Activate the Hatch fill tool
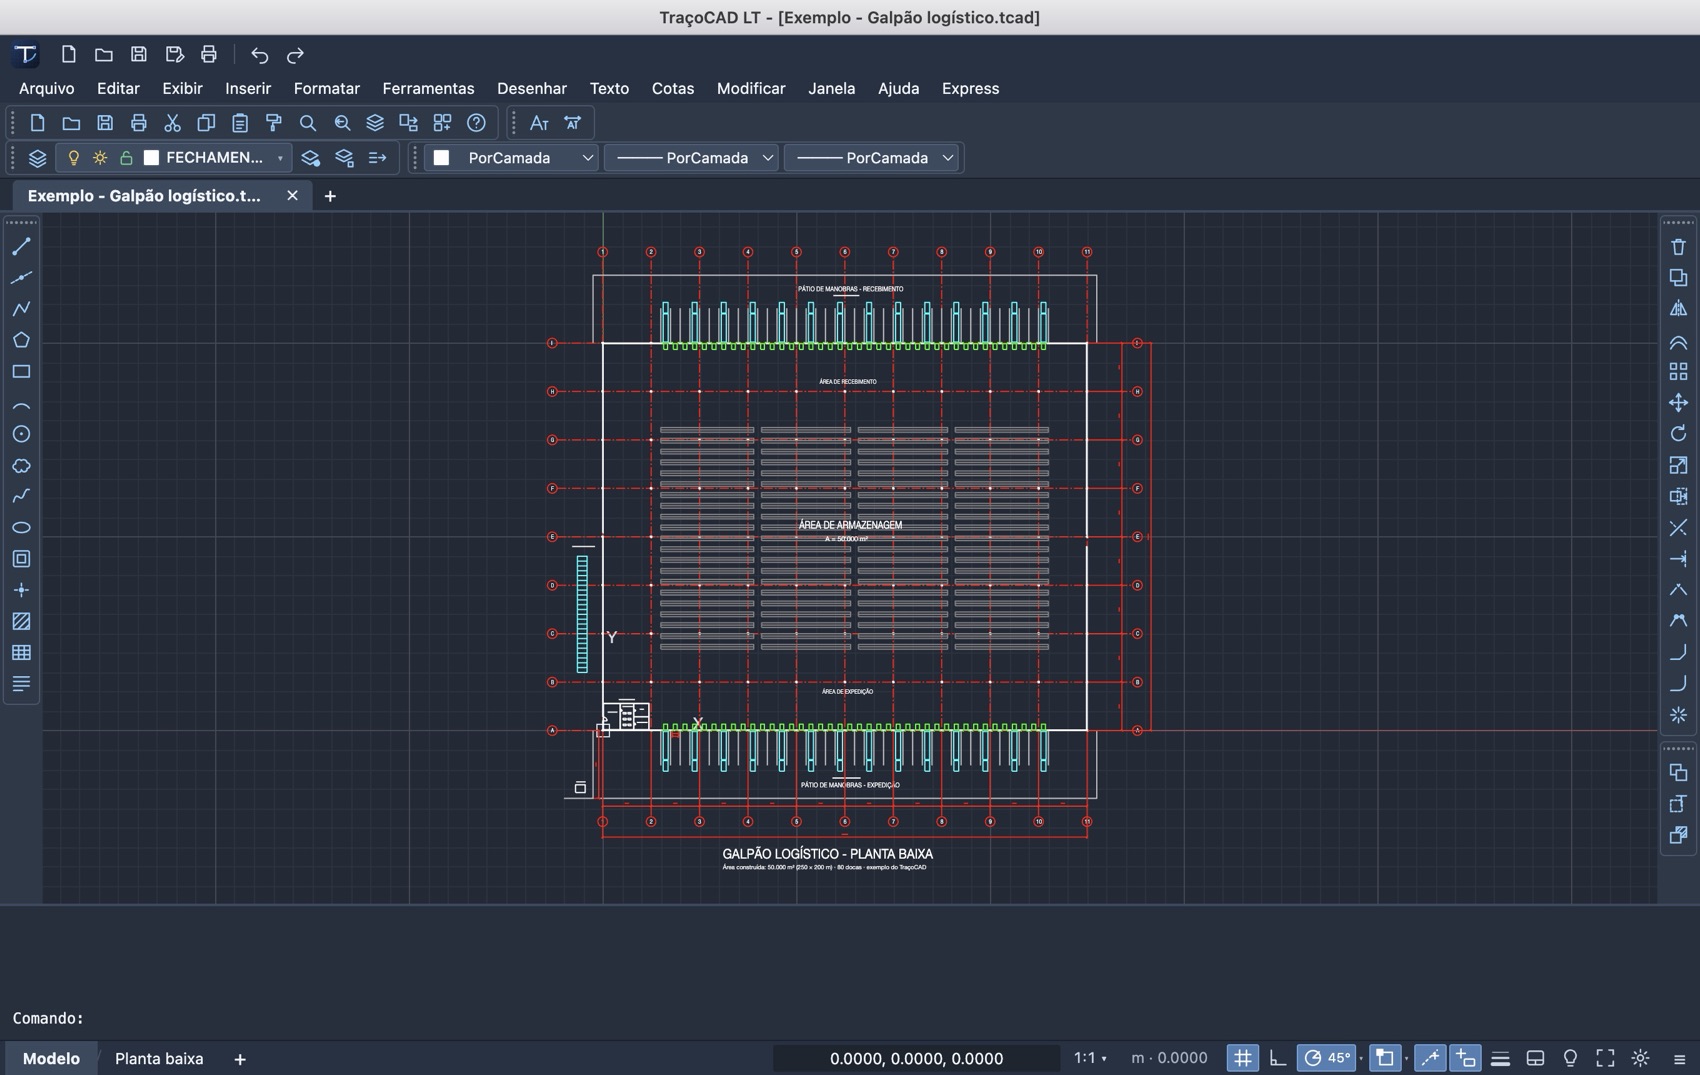Screen dimensions: 1700x1075 pos(21,621)
